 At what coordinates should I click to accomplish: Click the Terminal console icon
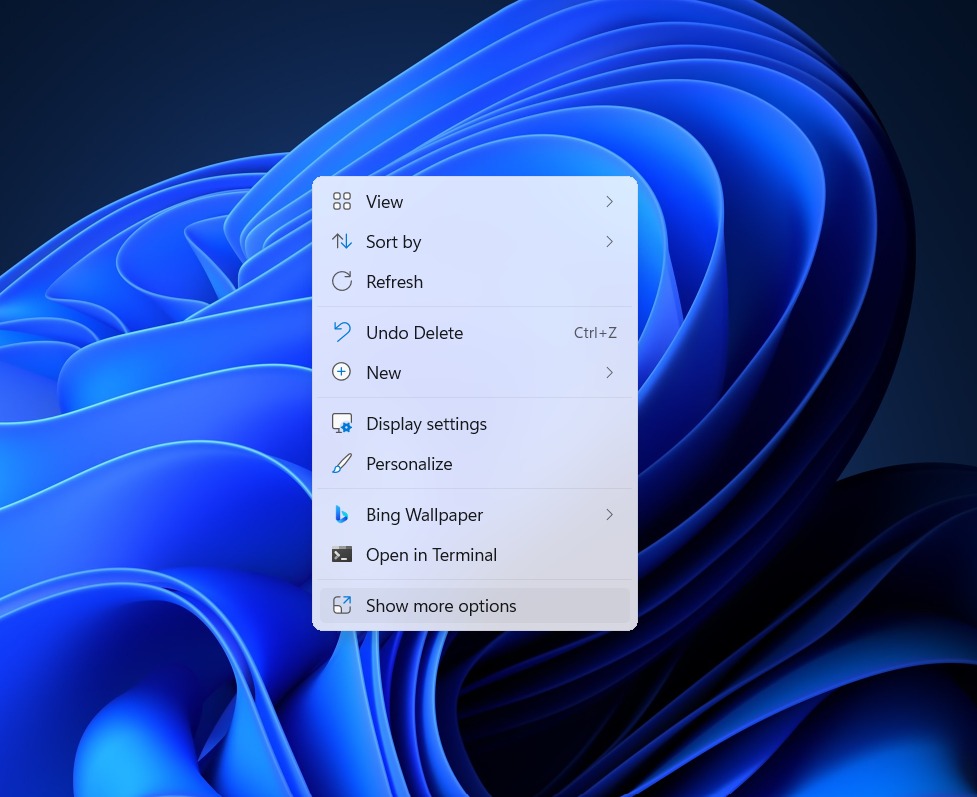(x=341, y=554)
